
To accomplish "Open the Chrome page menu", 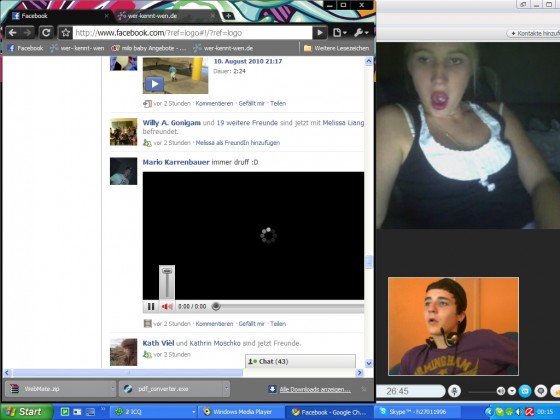I will click(339, 33).
